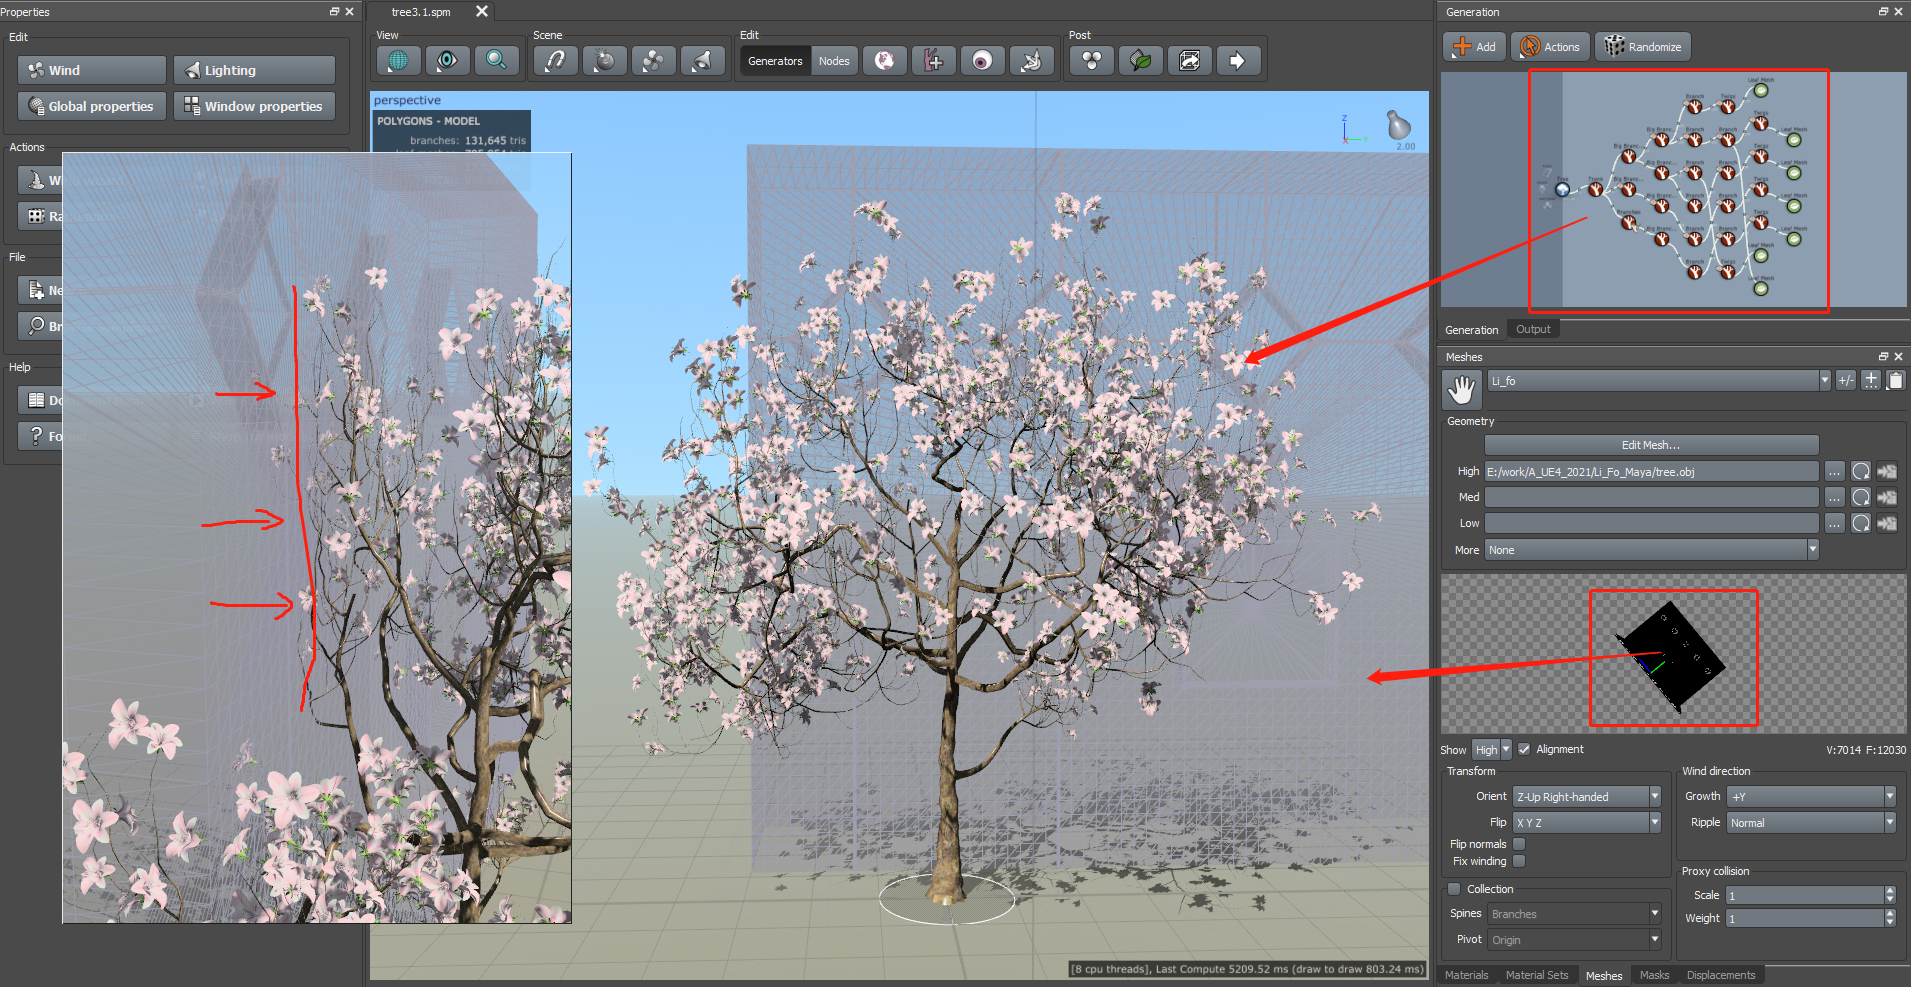Click reload icon for High mesh file

click(1860, 471)
